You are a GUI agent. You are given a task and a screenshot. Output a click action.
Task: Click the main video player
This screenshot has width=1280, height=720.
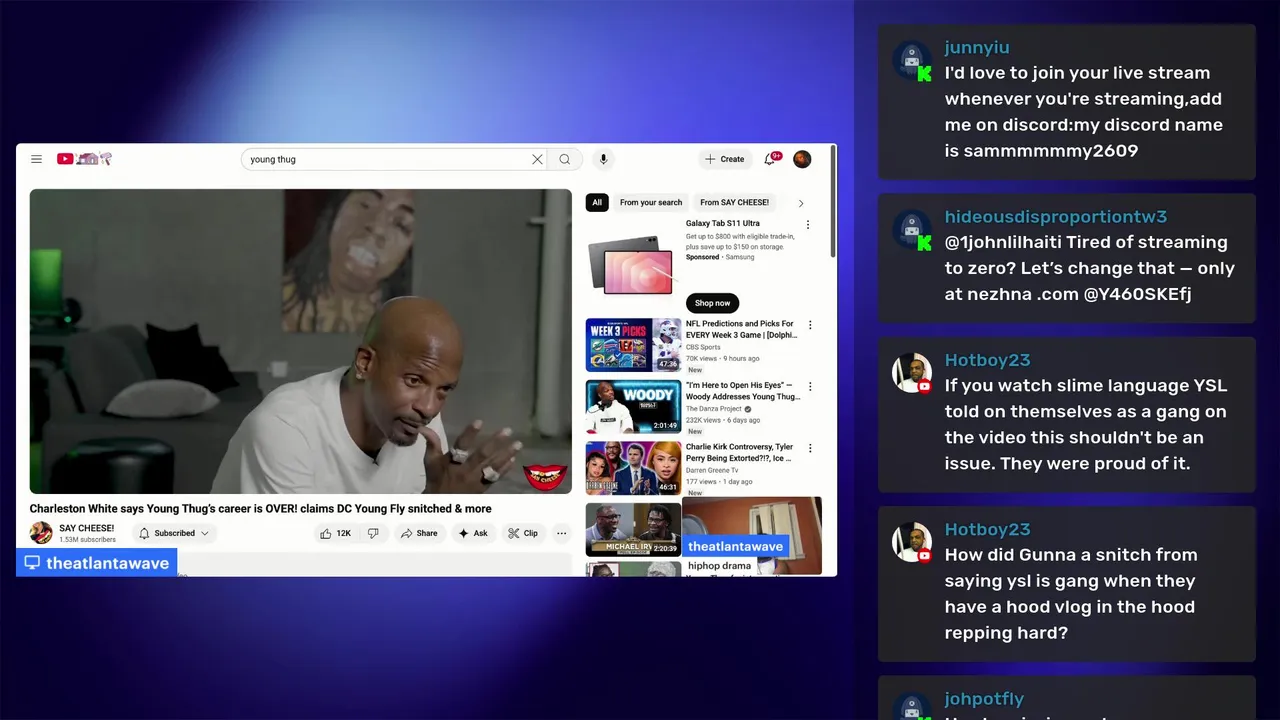tap(300, 341)
